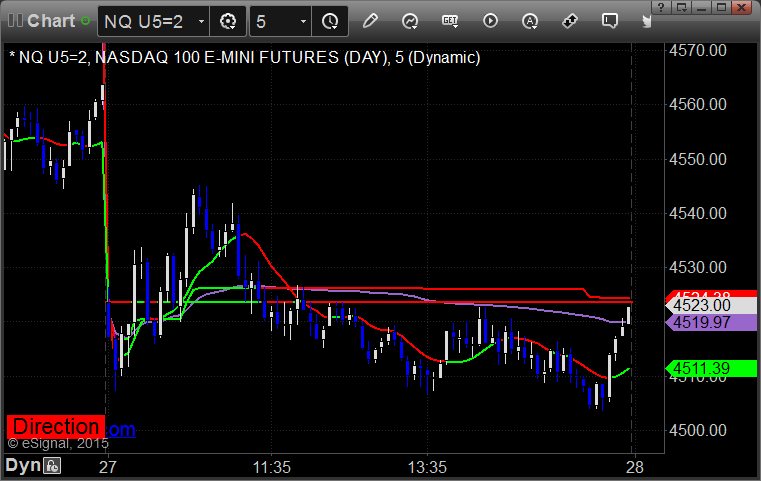
Task: Open the studies chart-line icon menu
Action: pyautogui.click(x=410, y=20)
